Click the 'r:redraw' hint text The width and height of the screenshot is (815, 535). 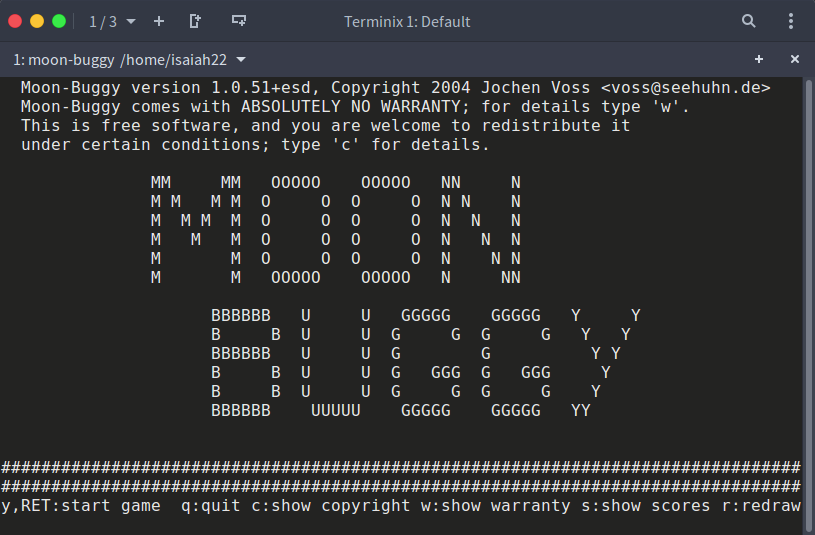point(761,506)
